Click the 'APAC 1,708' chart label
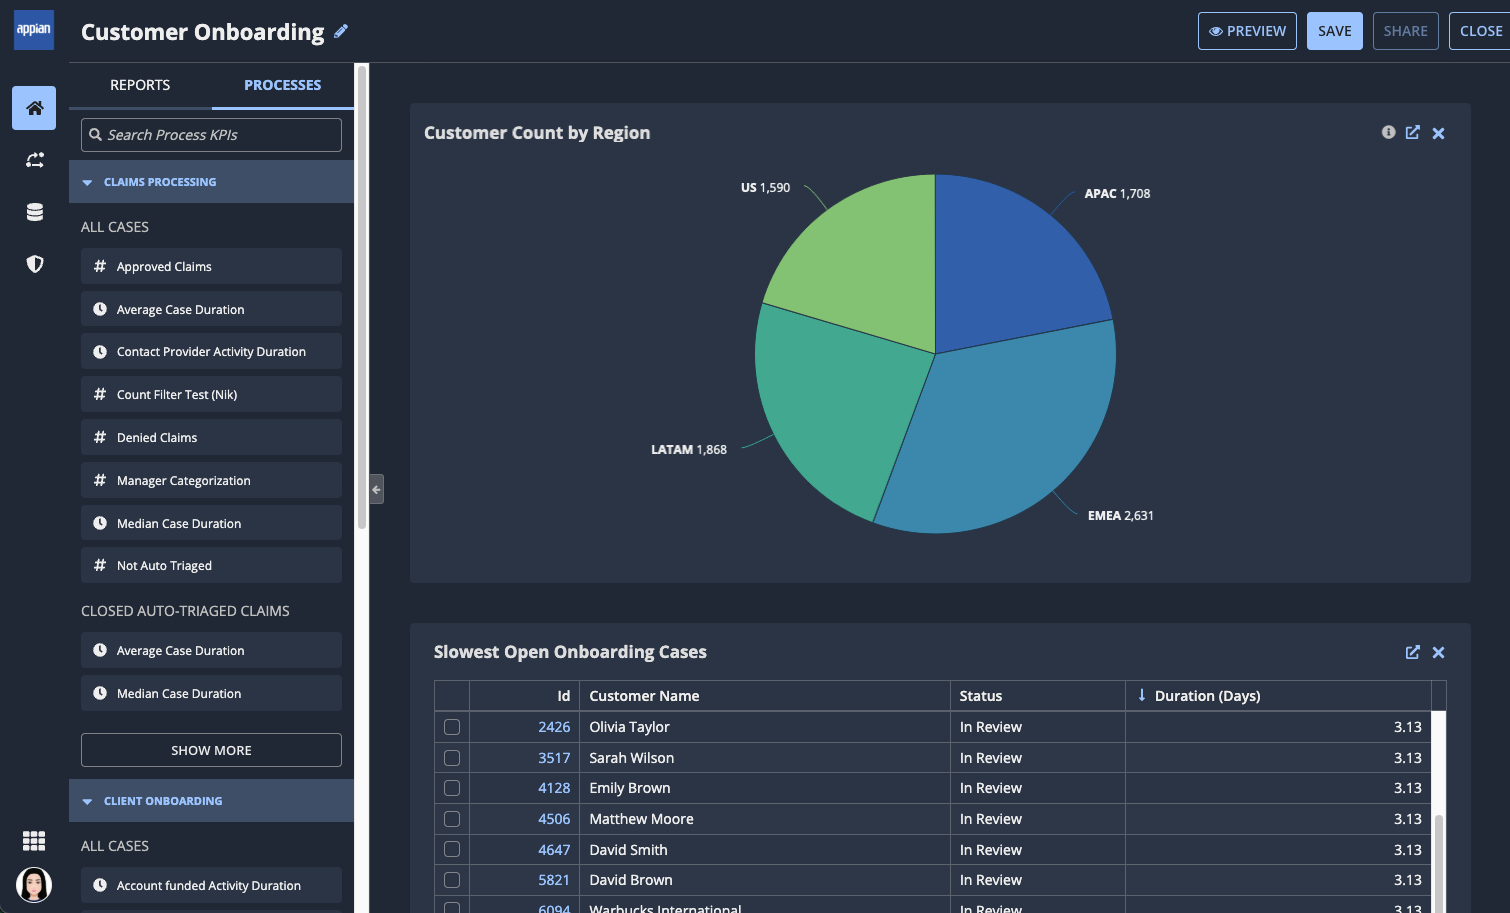The width and height of the screenshot is (1510, 913). [1117, 194]
